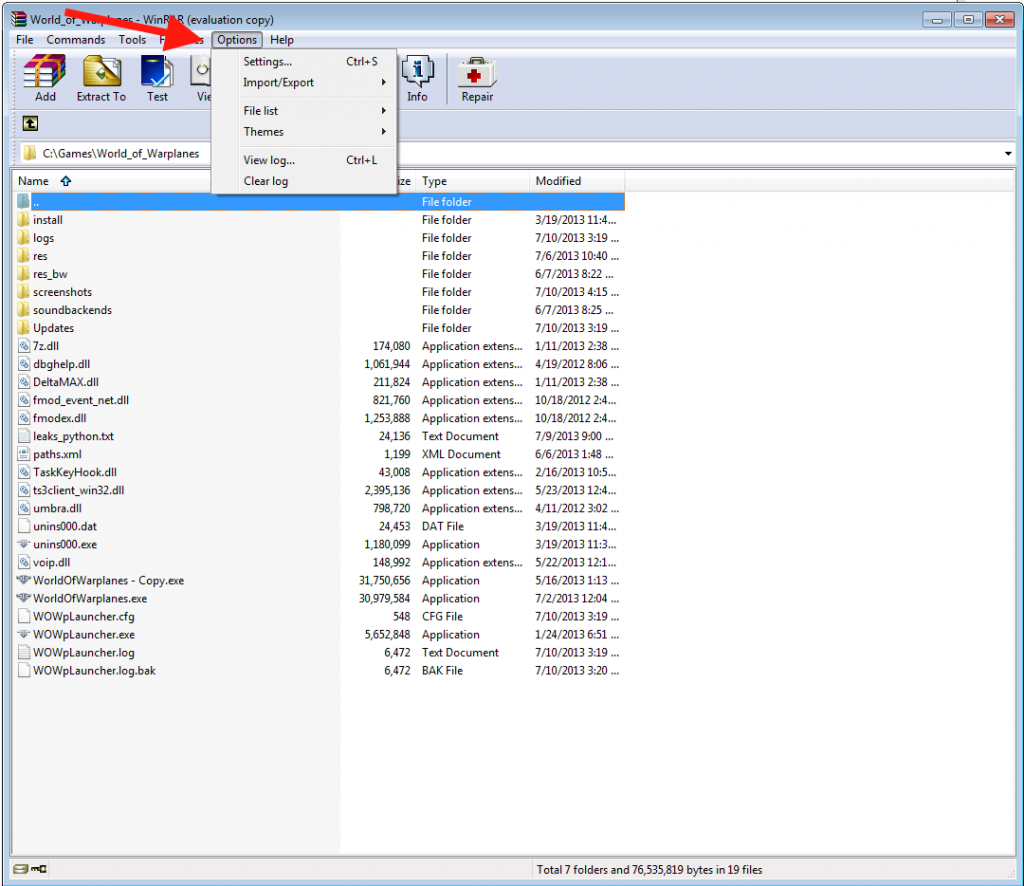Select View log... menu entry
The height and width of the screenshot is (886, 1024).
pyautogui.click(x=305, y=160)
